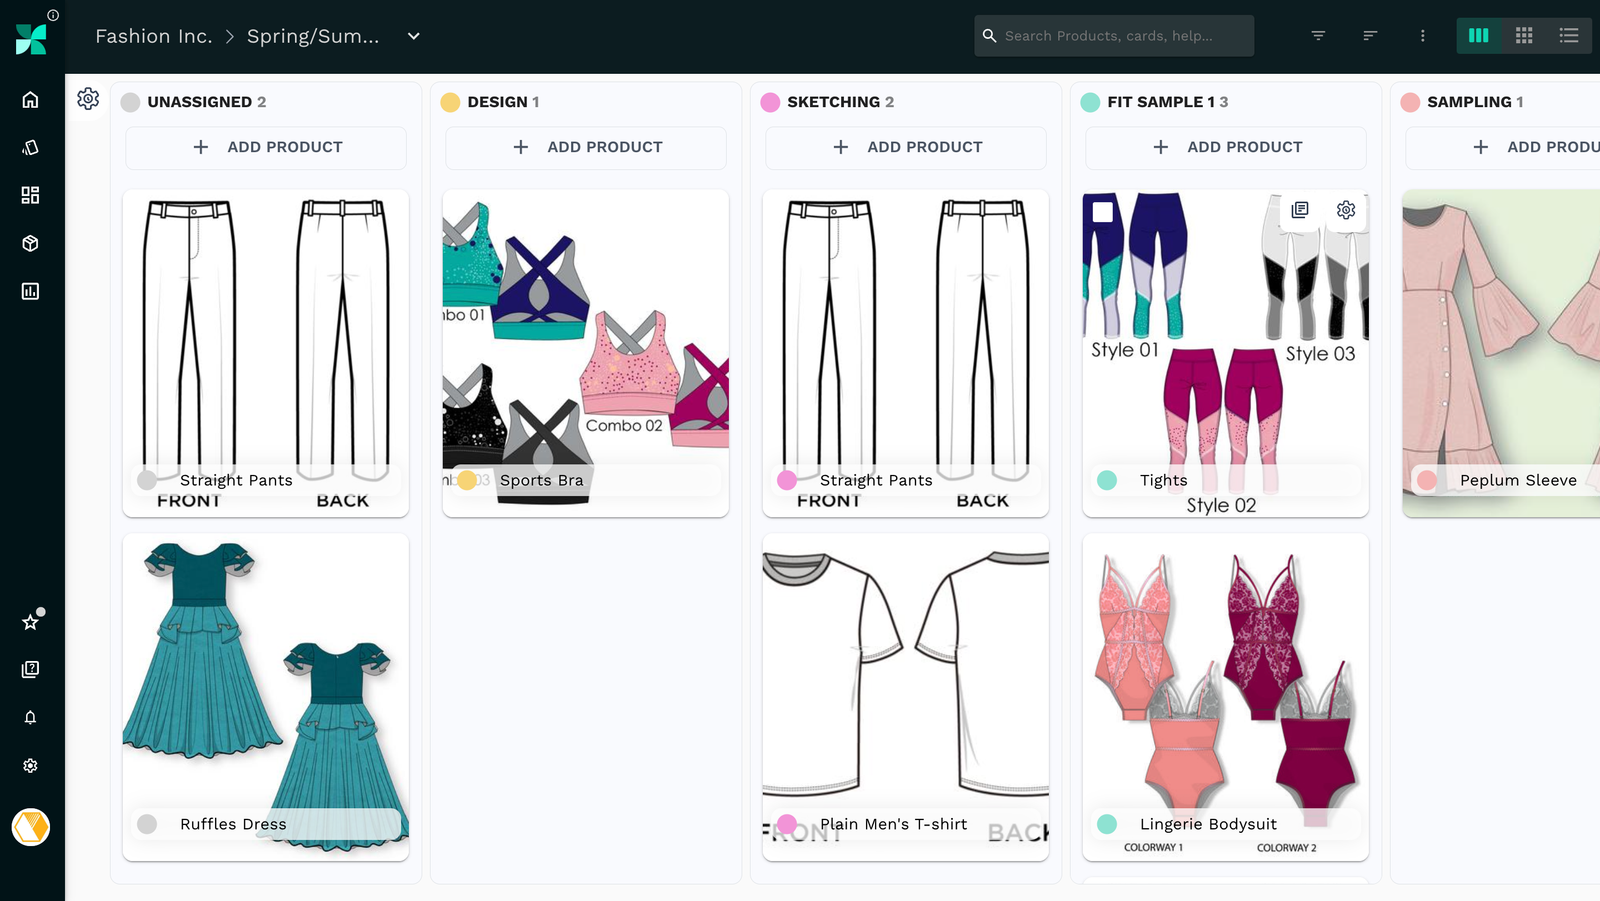Go to Fashion Inc. in the breadcrumb

point(153,36)
